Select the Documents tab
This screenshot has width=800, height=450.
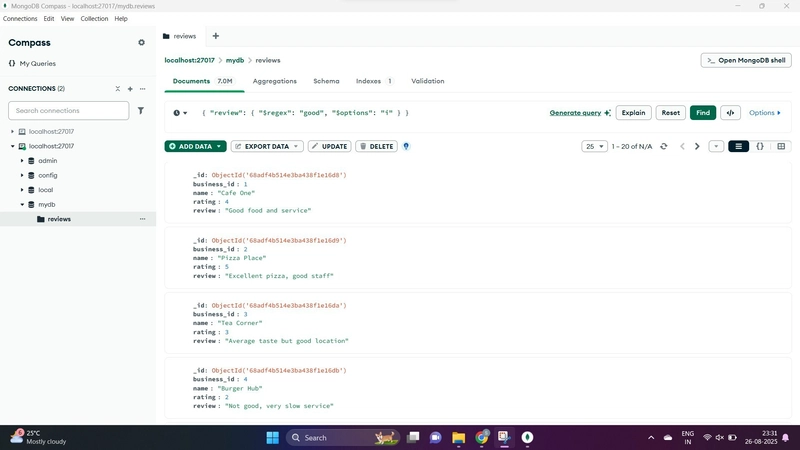tap(204, 81)
